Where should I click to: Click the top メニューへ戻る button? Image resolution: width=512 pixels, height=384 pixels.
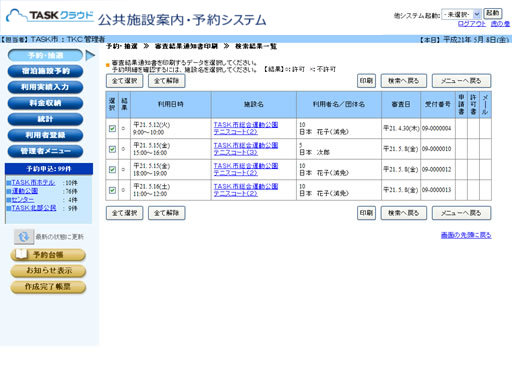pos(461,81)
